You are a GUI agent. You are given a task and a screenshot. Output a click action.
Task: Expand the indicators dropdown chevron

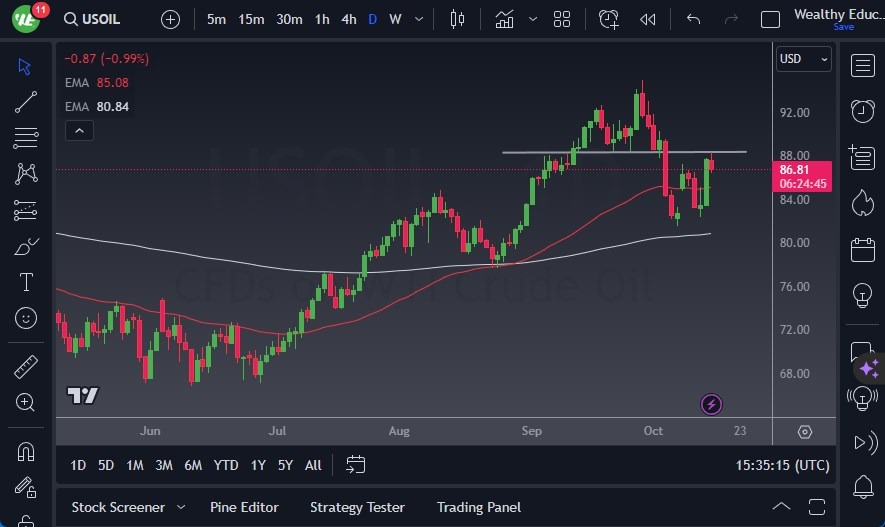(533, 19)
